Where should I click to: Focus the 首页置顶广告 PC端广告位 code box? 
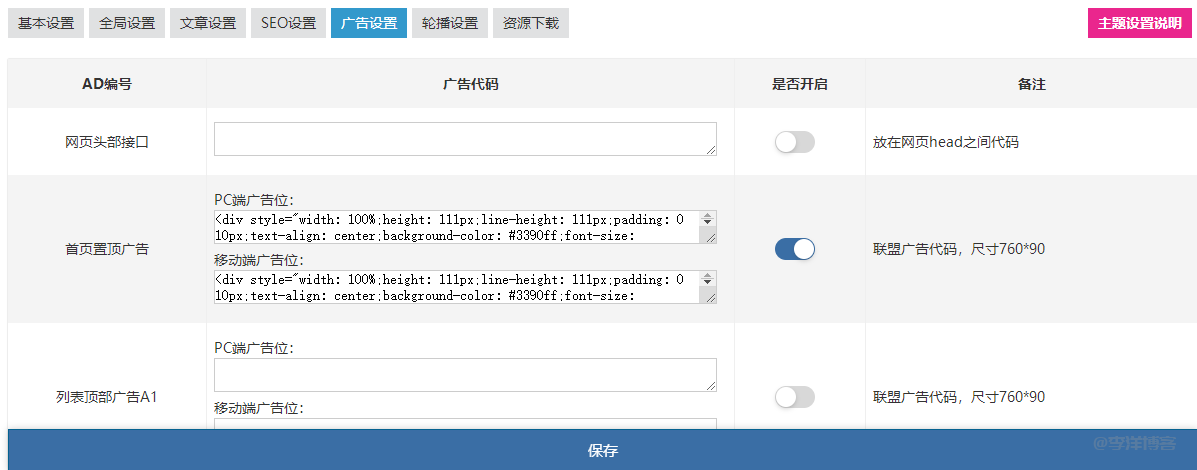click(457, 227)
